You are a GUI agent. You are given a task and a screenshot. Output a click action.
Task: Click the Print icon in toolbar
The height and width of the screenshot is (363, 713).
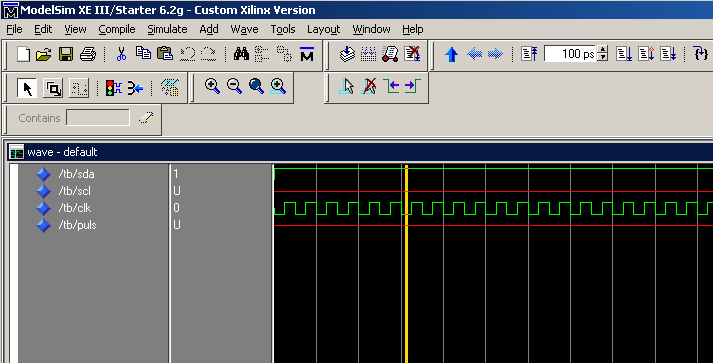[x=88, y=55]
